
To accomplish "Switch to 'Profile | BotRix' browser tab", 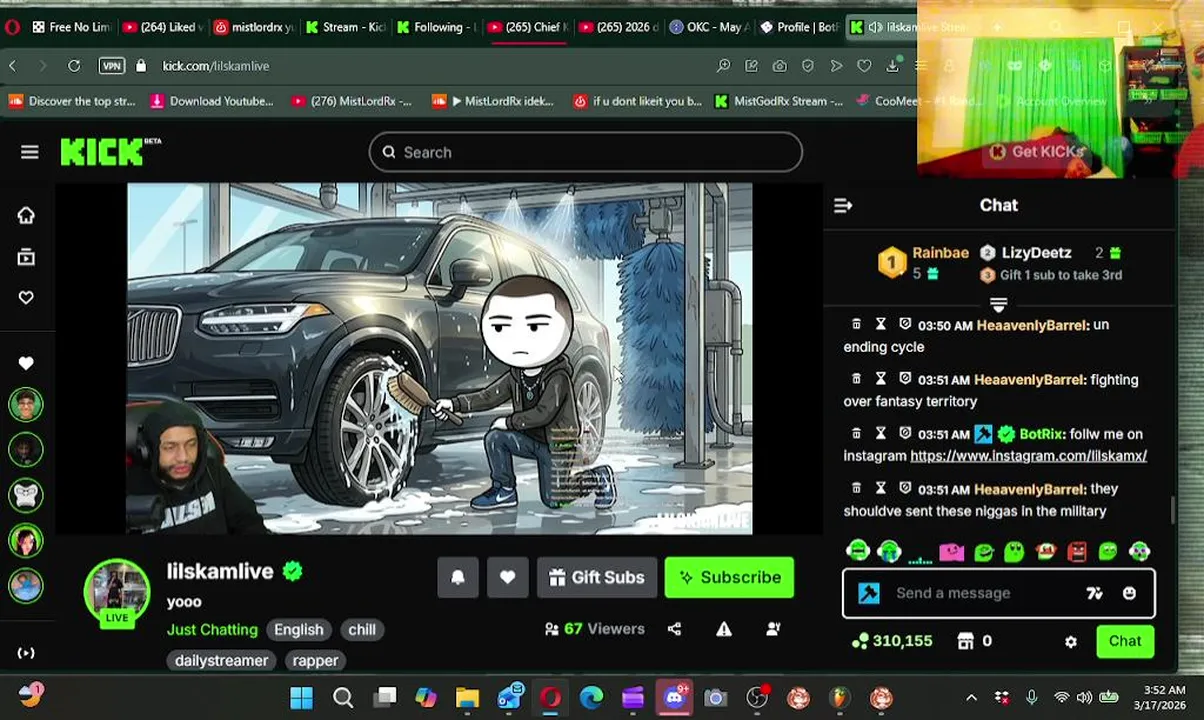I will (x=799, y=27).
